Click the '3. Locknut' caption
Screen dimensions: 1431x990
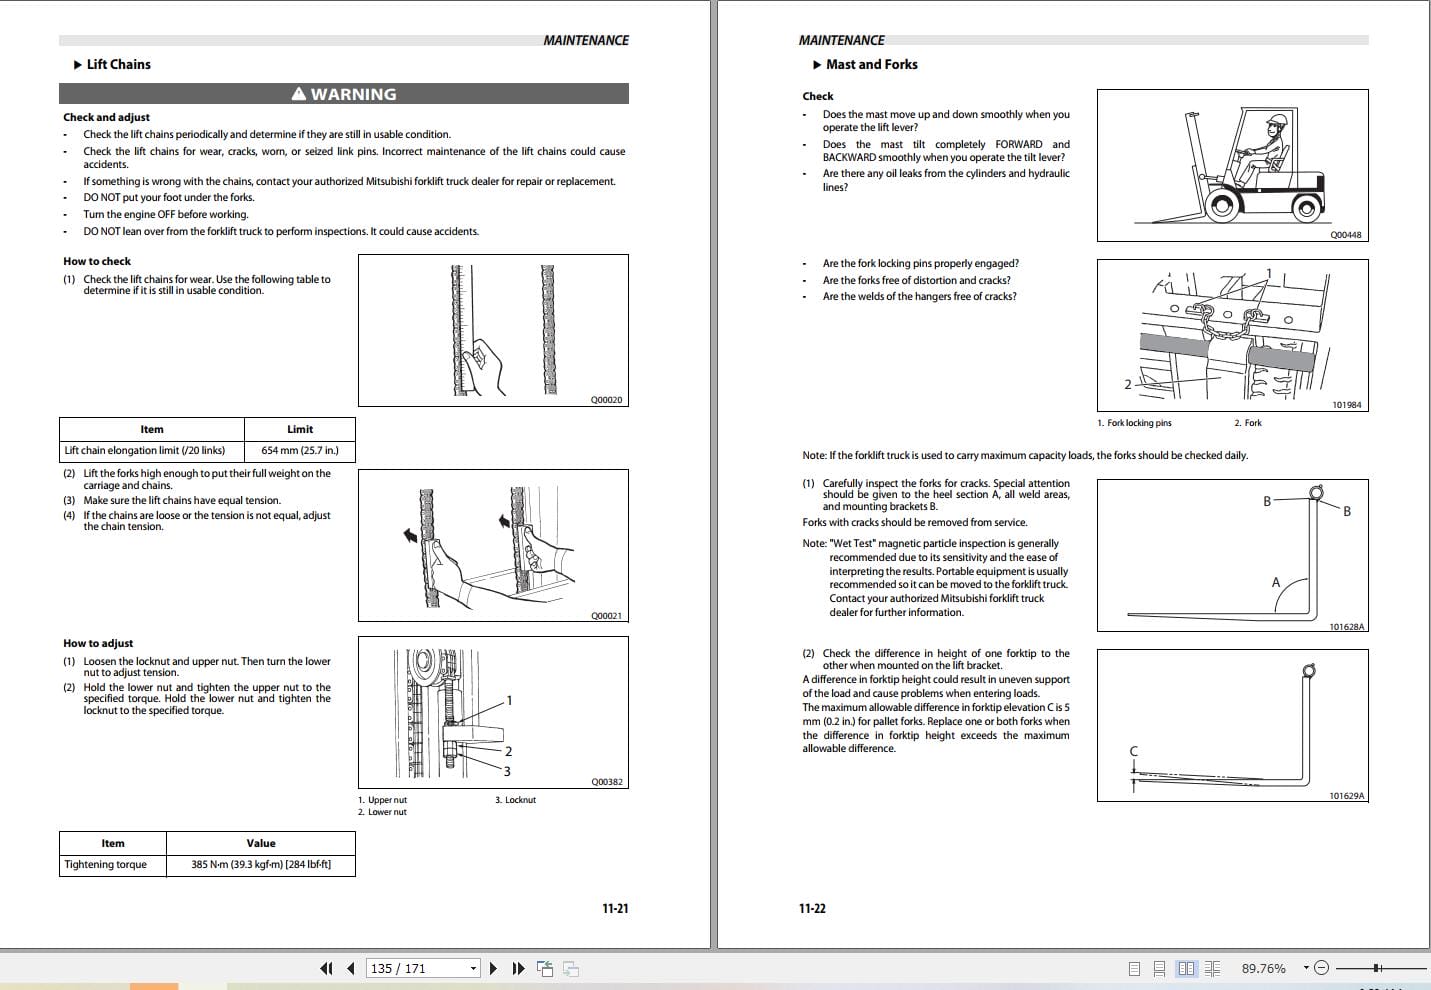click(x=515, y=800)
